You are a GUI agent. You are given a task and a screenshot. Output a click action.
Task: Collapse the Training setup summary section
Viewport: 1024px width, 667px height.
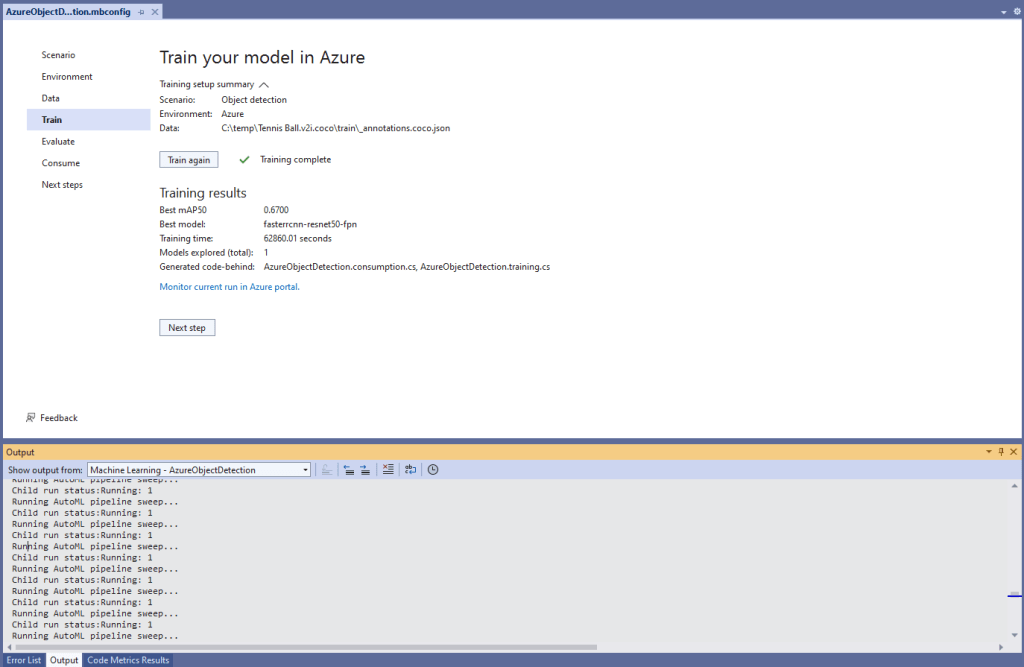[x=264, y=85]
